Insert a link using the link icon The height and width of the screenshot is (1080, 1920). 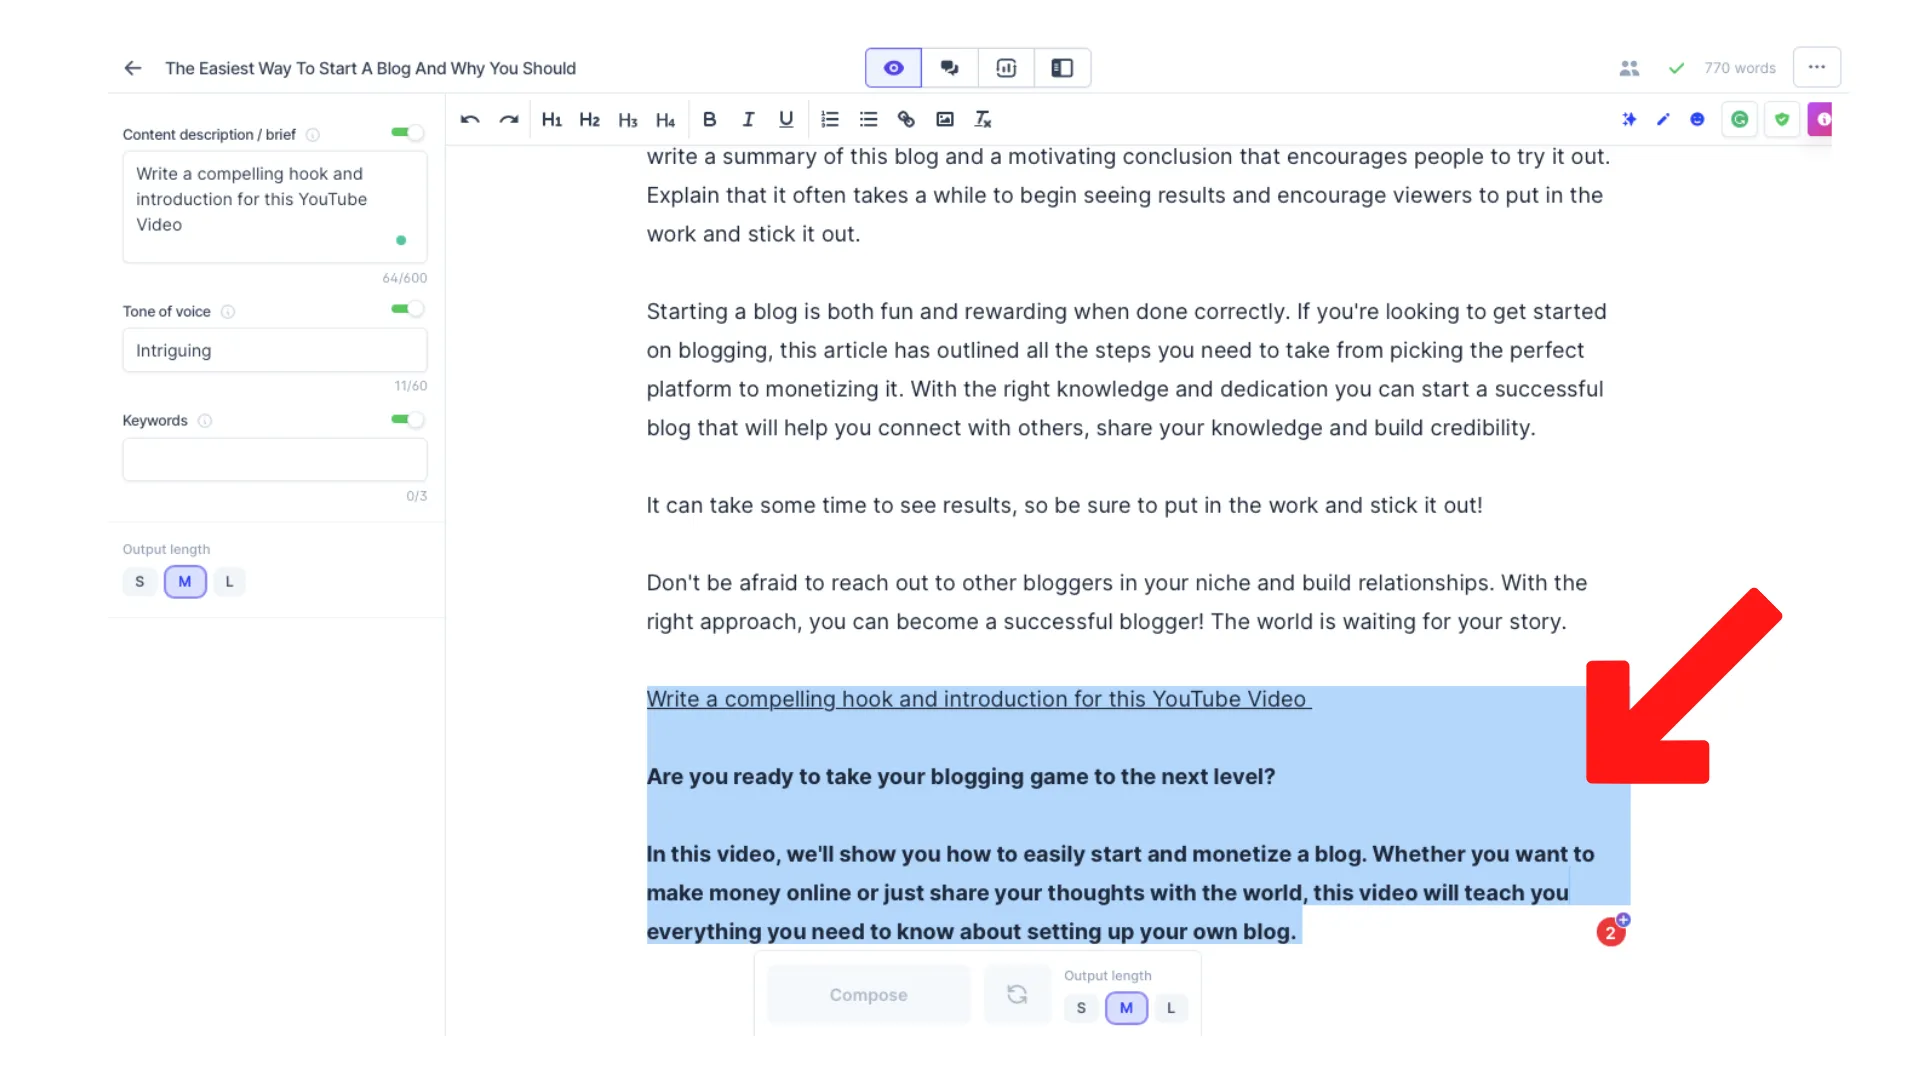pyautogui.click(x=906, y=120)
